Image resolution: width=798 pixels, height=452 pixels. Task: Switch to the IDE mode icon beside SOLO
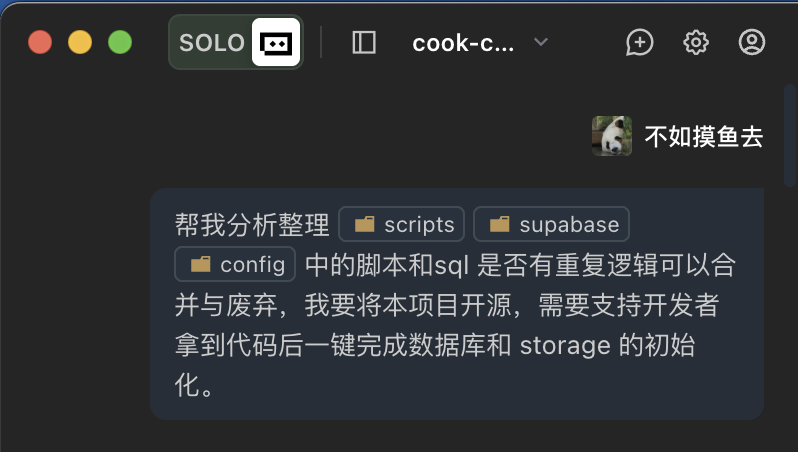(x=276, y=42)
